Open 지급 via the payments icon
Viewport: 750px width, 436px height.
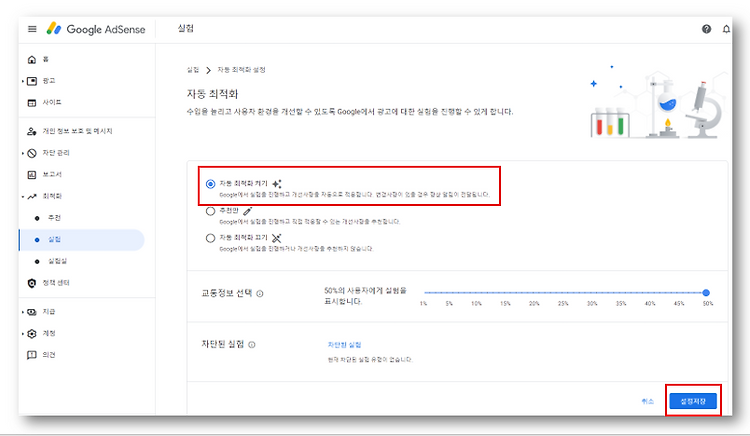pyautogui.click(x=32, y=312)
